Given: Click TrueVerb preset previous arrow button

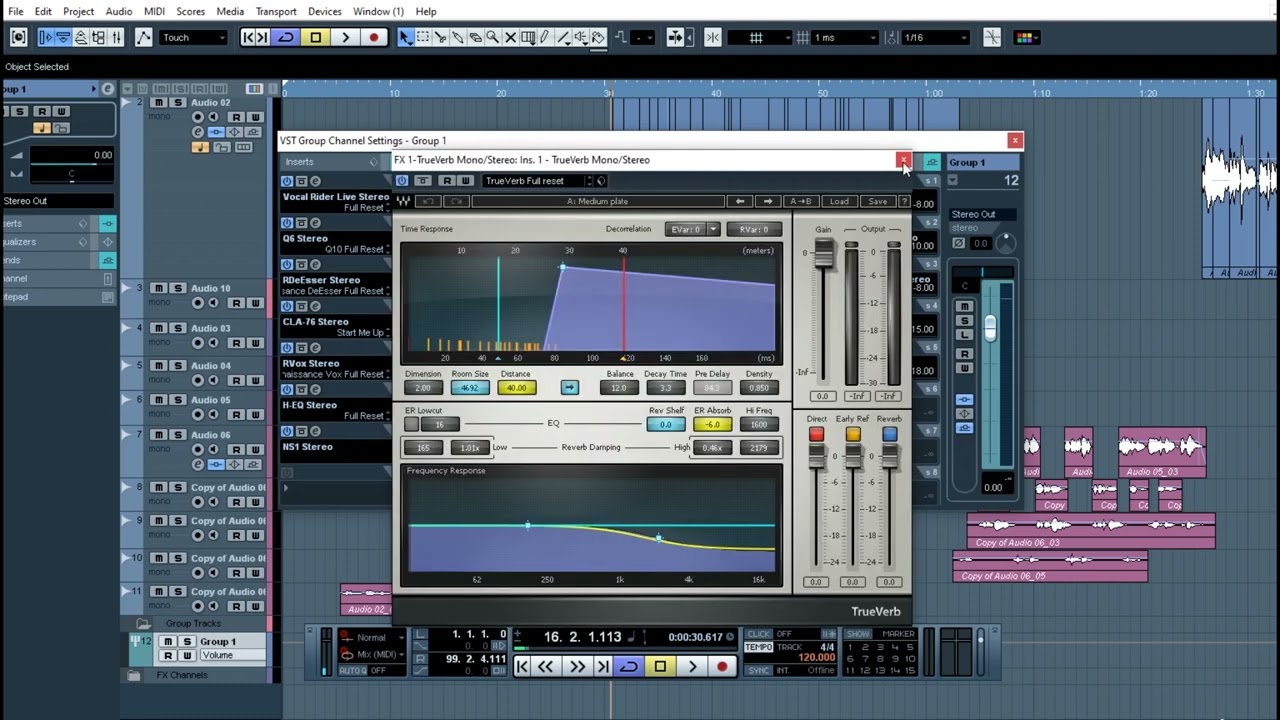Looking at the screenshot, I should pos(739,201).
